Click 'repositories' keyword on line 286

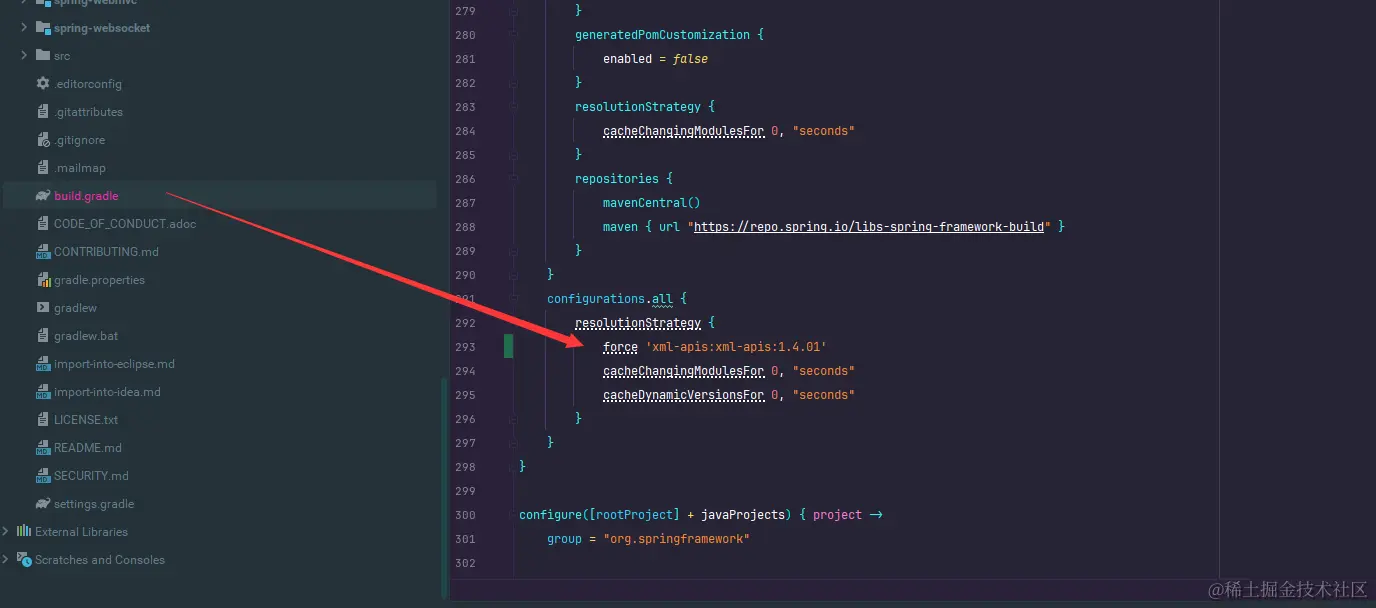click(x=617, y=179)
